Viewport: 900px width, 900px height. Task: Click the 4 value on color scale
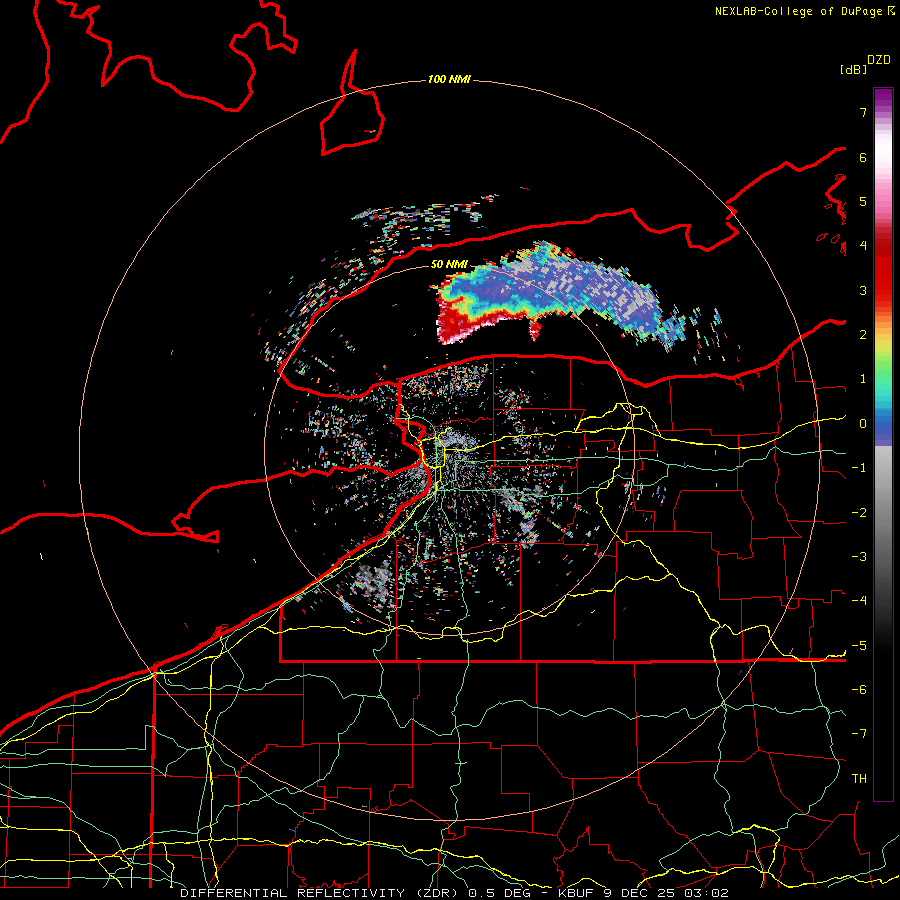(863, 246)
